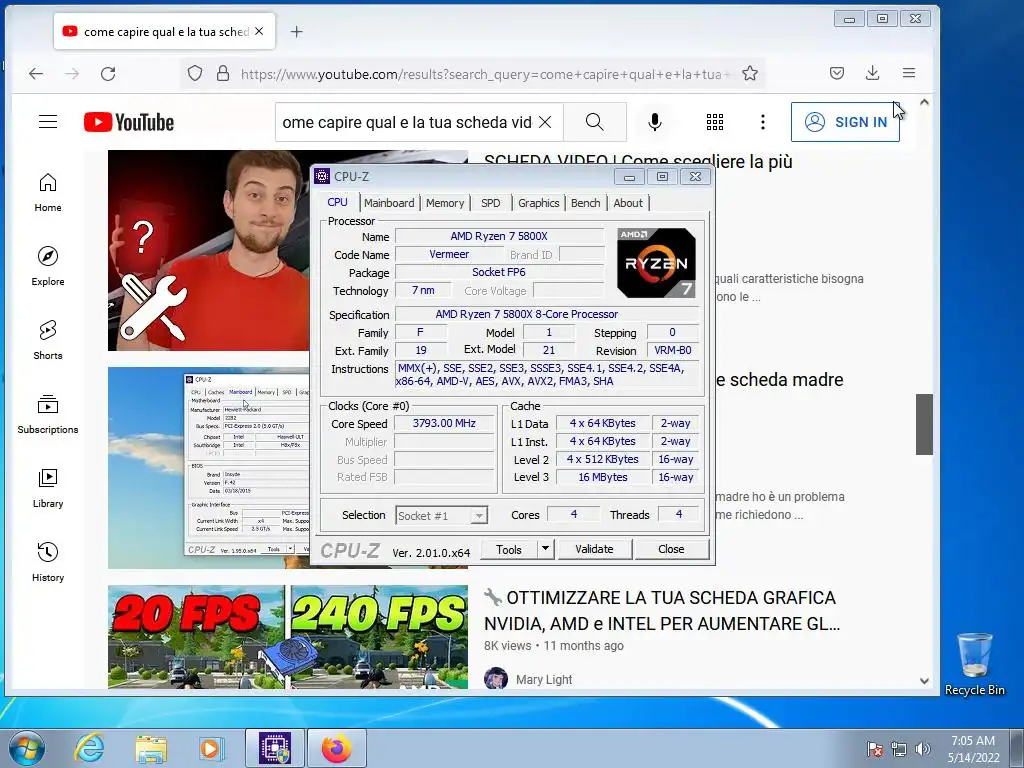This screenshot has height=768, width=1024.
Task: Bookmark this page with star icon
Action: click(750, 73)
